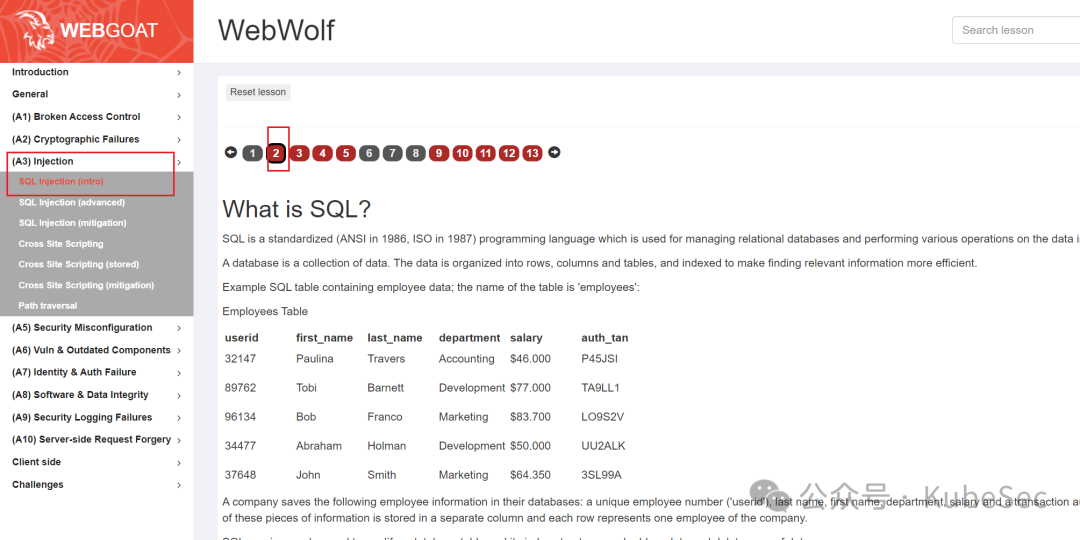Click chevron beside (A2) Cryptographic Failures
The image size is (1080, 540).
coord(179,140)
